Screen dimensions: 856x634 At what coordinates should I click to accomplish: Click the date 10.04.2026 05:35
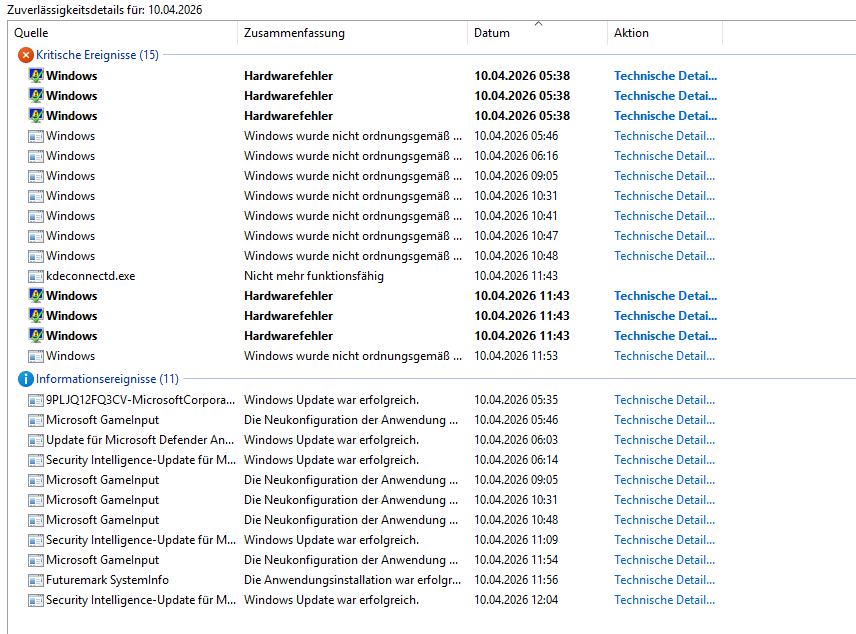pyautogui.click(x=516, y=400)
